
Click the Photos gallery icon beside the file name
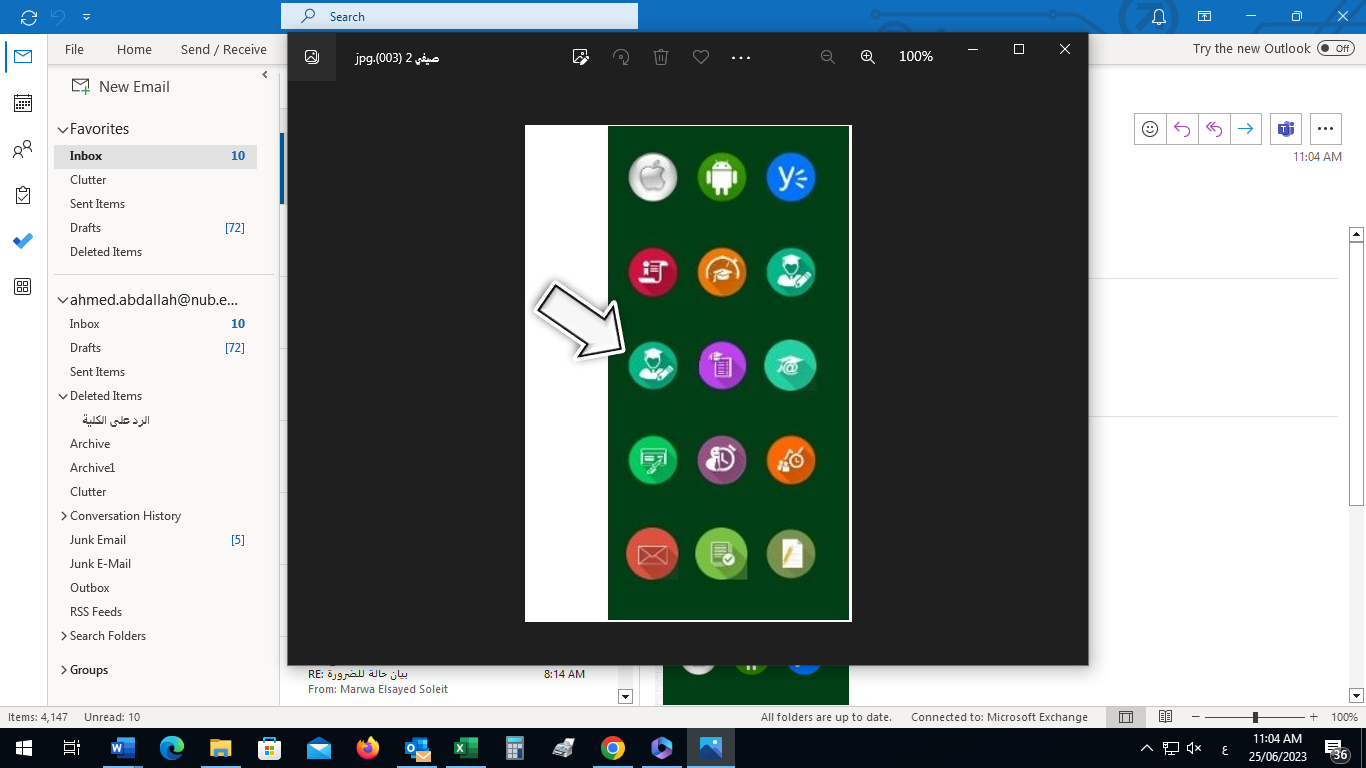[312, 57]
